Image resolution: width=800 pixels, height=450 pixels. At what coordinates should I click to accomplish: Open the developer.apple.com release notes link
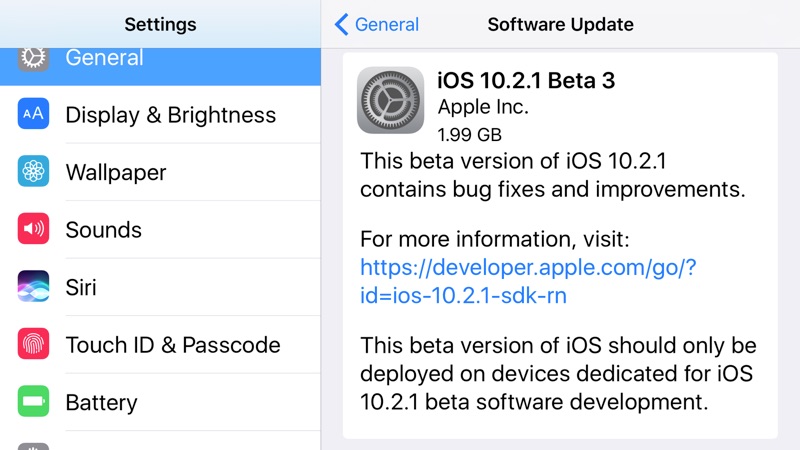(x=528, y=281)
